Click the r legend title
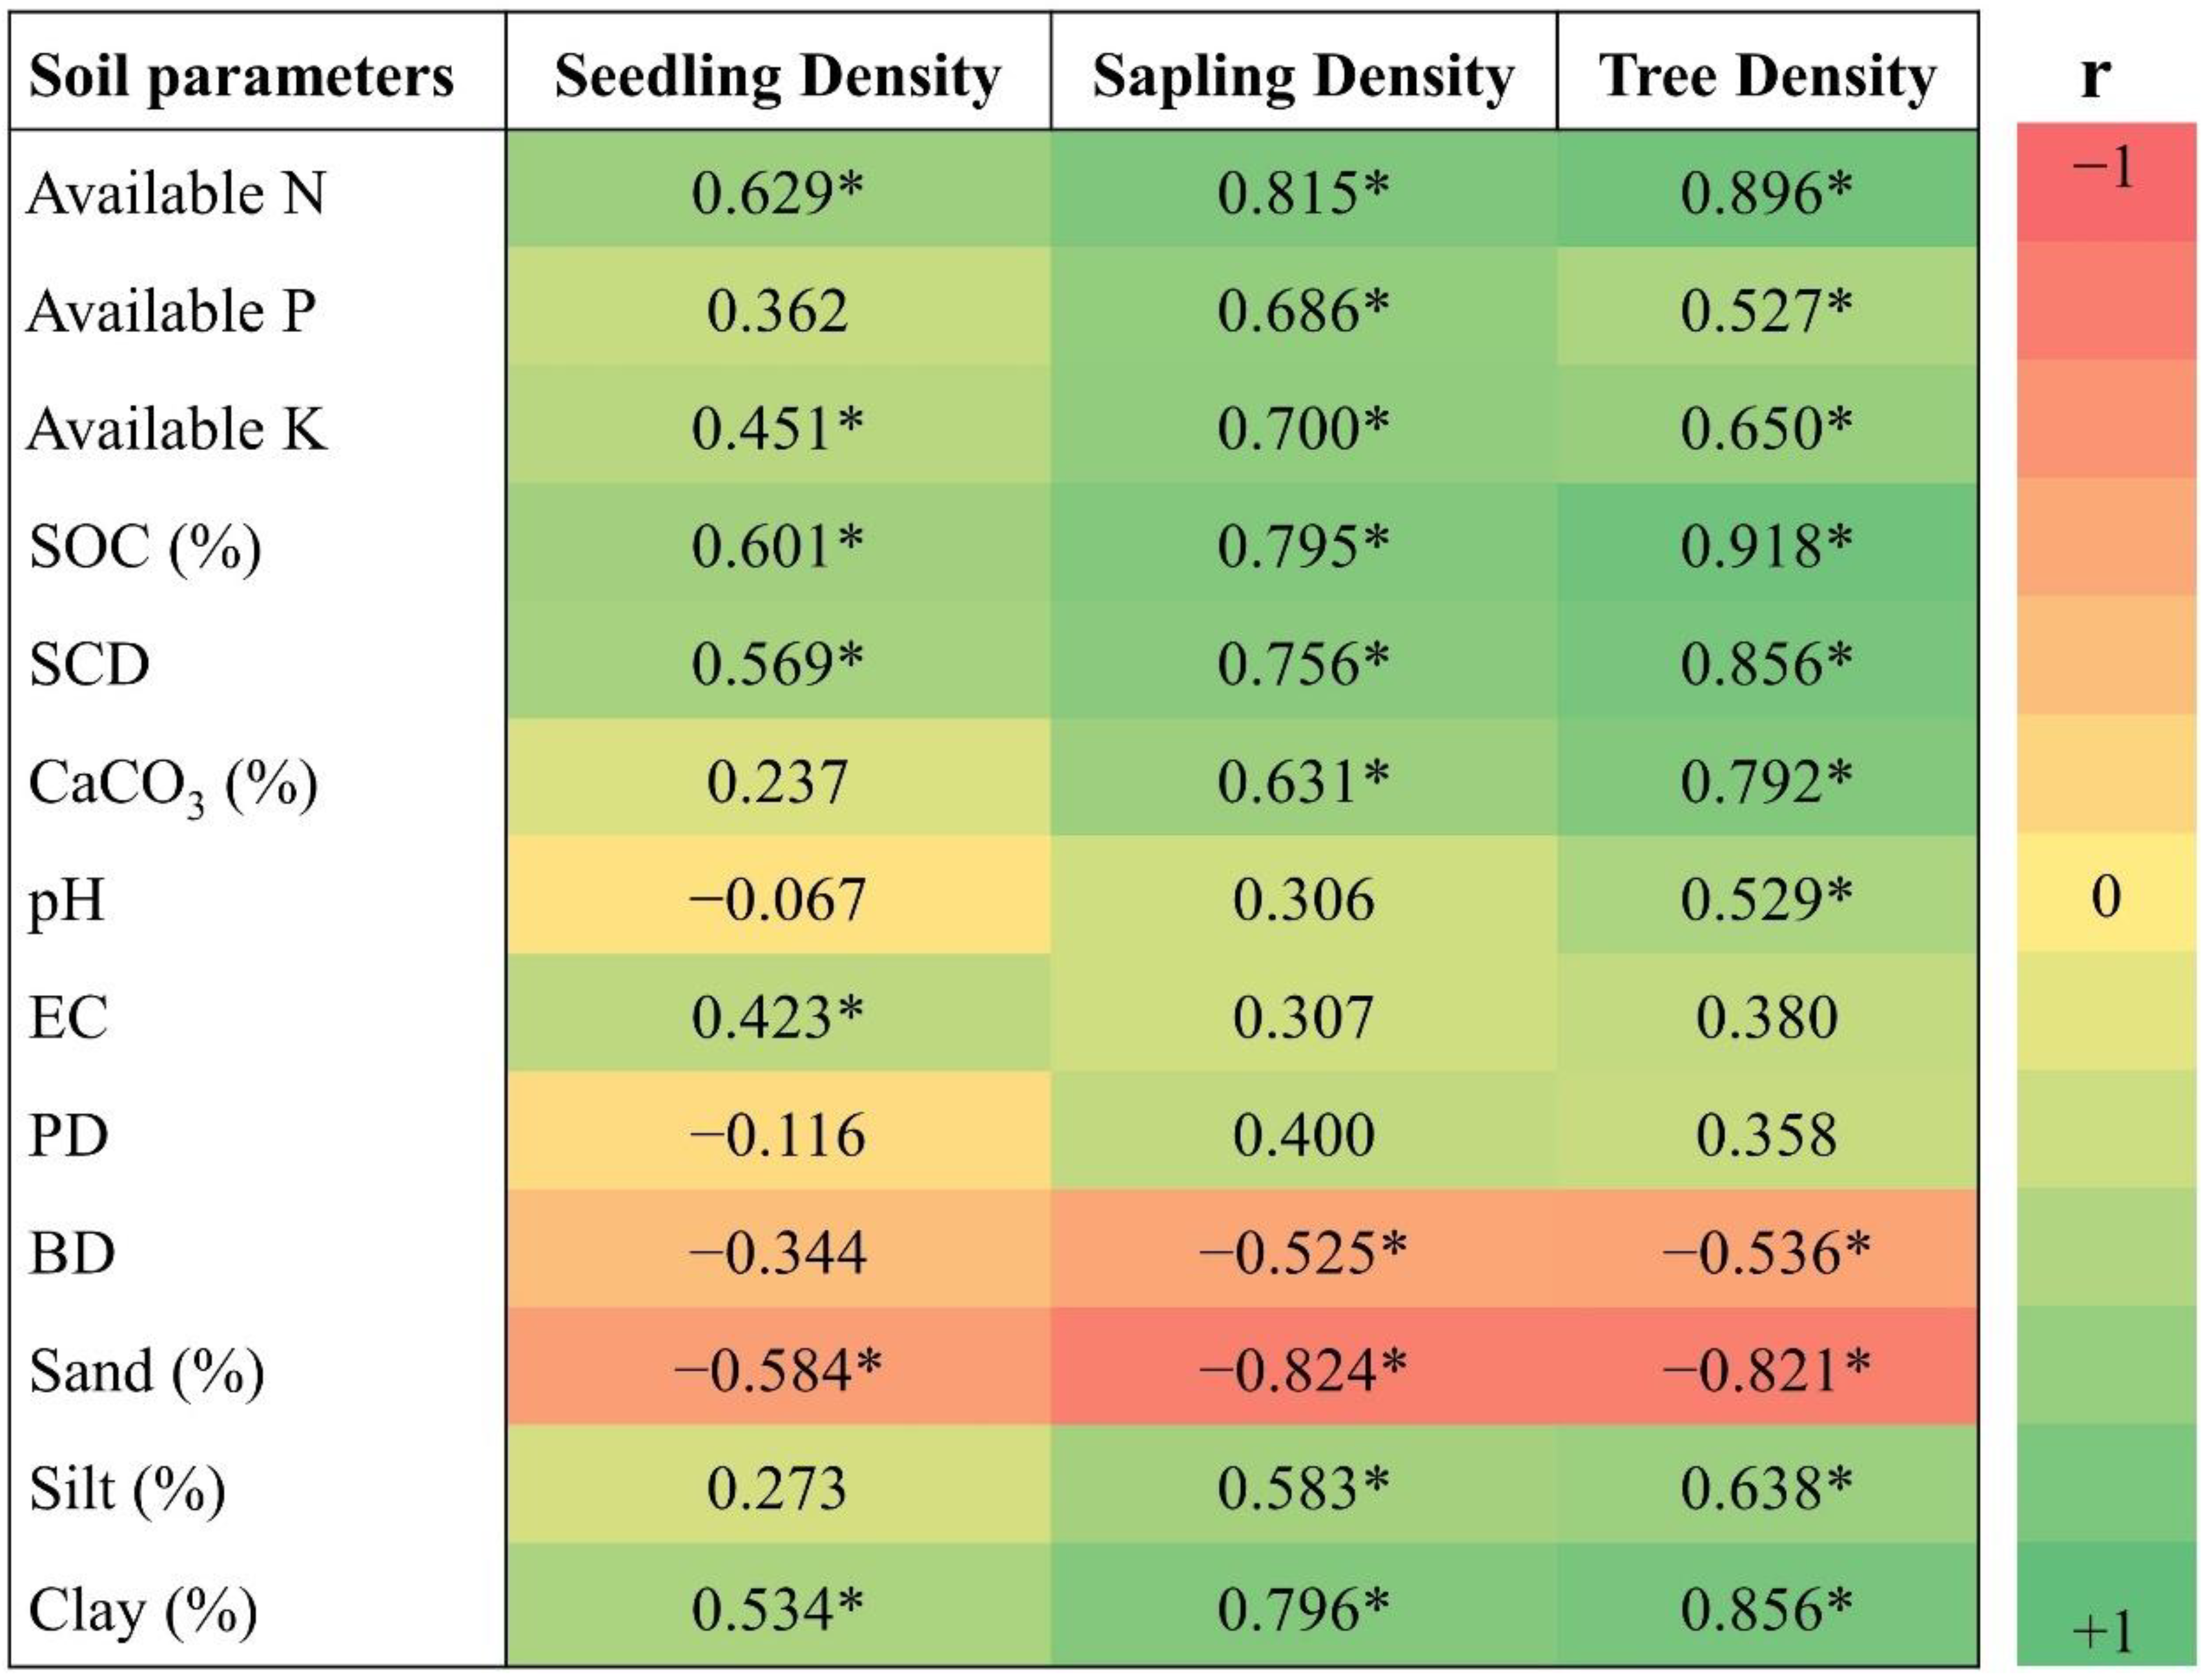 point(2095,76)
